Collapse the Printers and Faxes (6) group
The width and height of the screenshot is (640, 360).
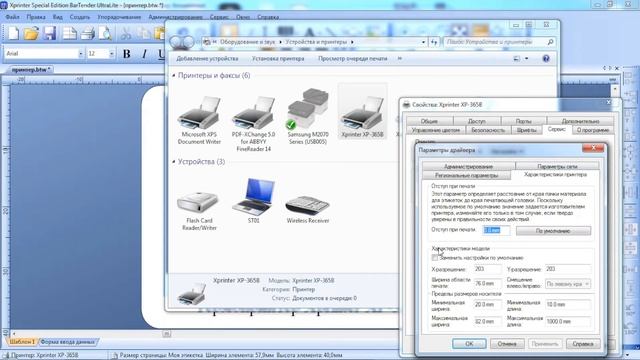173,76
